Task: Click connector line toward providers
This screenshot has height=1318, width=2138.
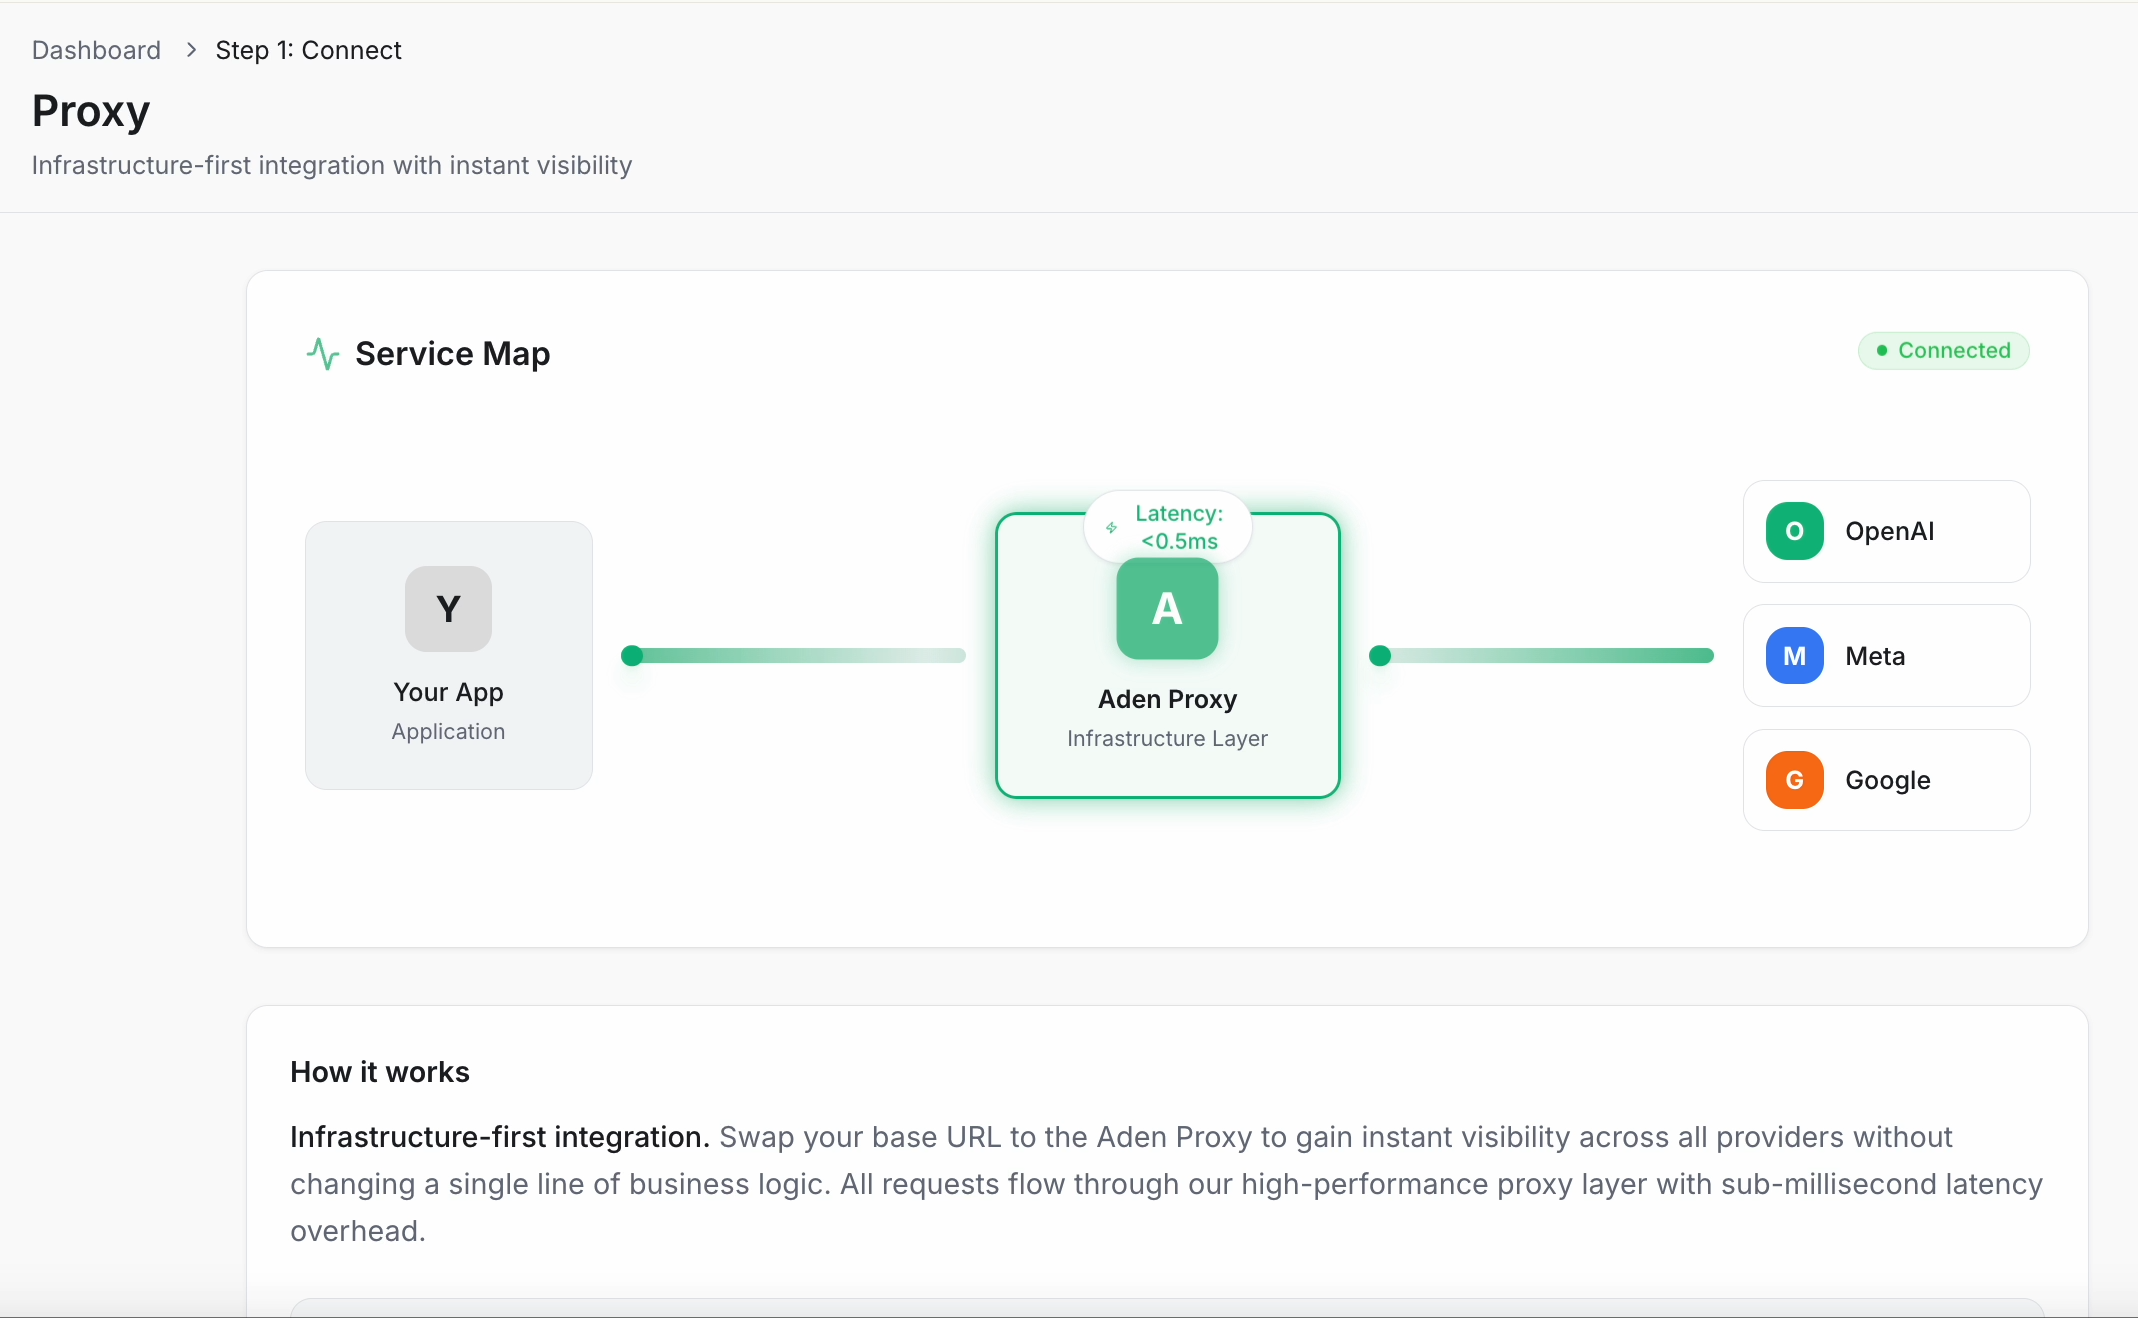Action: click(1545, 656)
